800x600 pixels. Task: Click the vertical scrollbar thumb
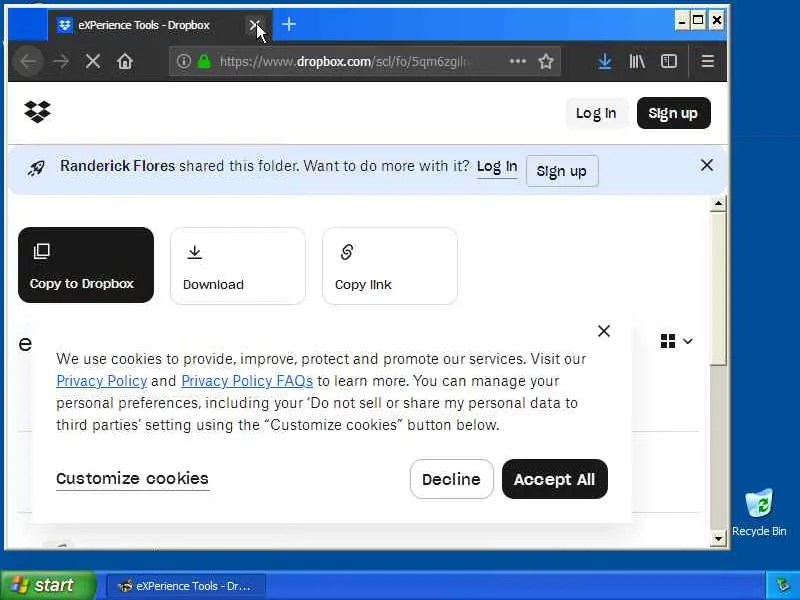pyautogui.click(x=718, y=288)
